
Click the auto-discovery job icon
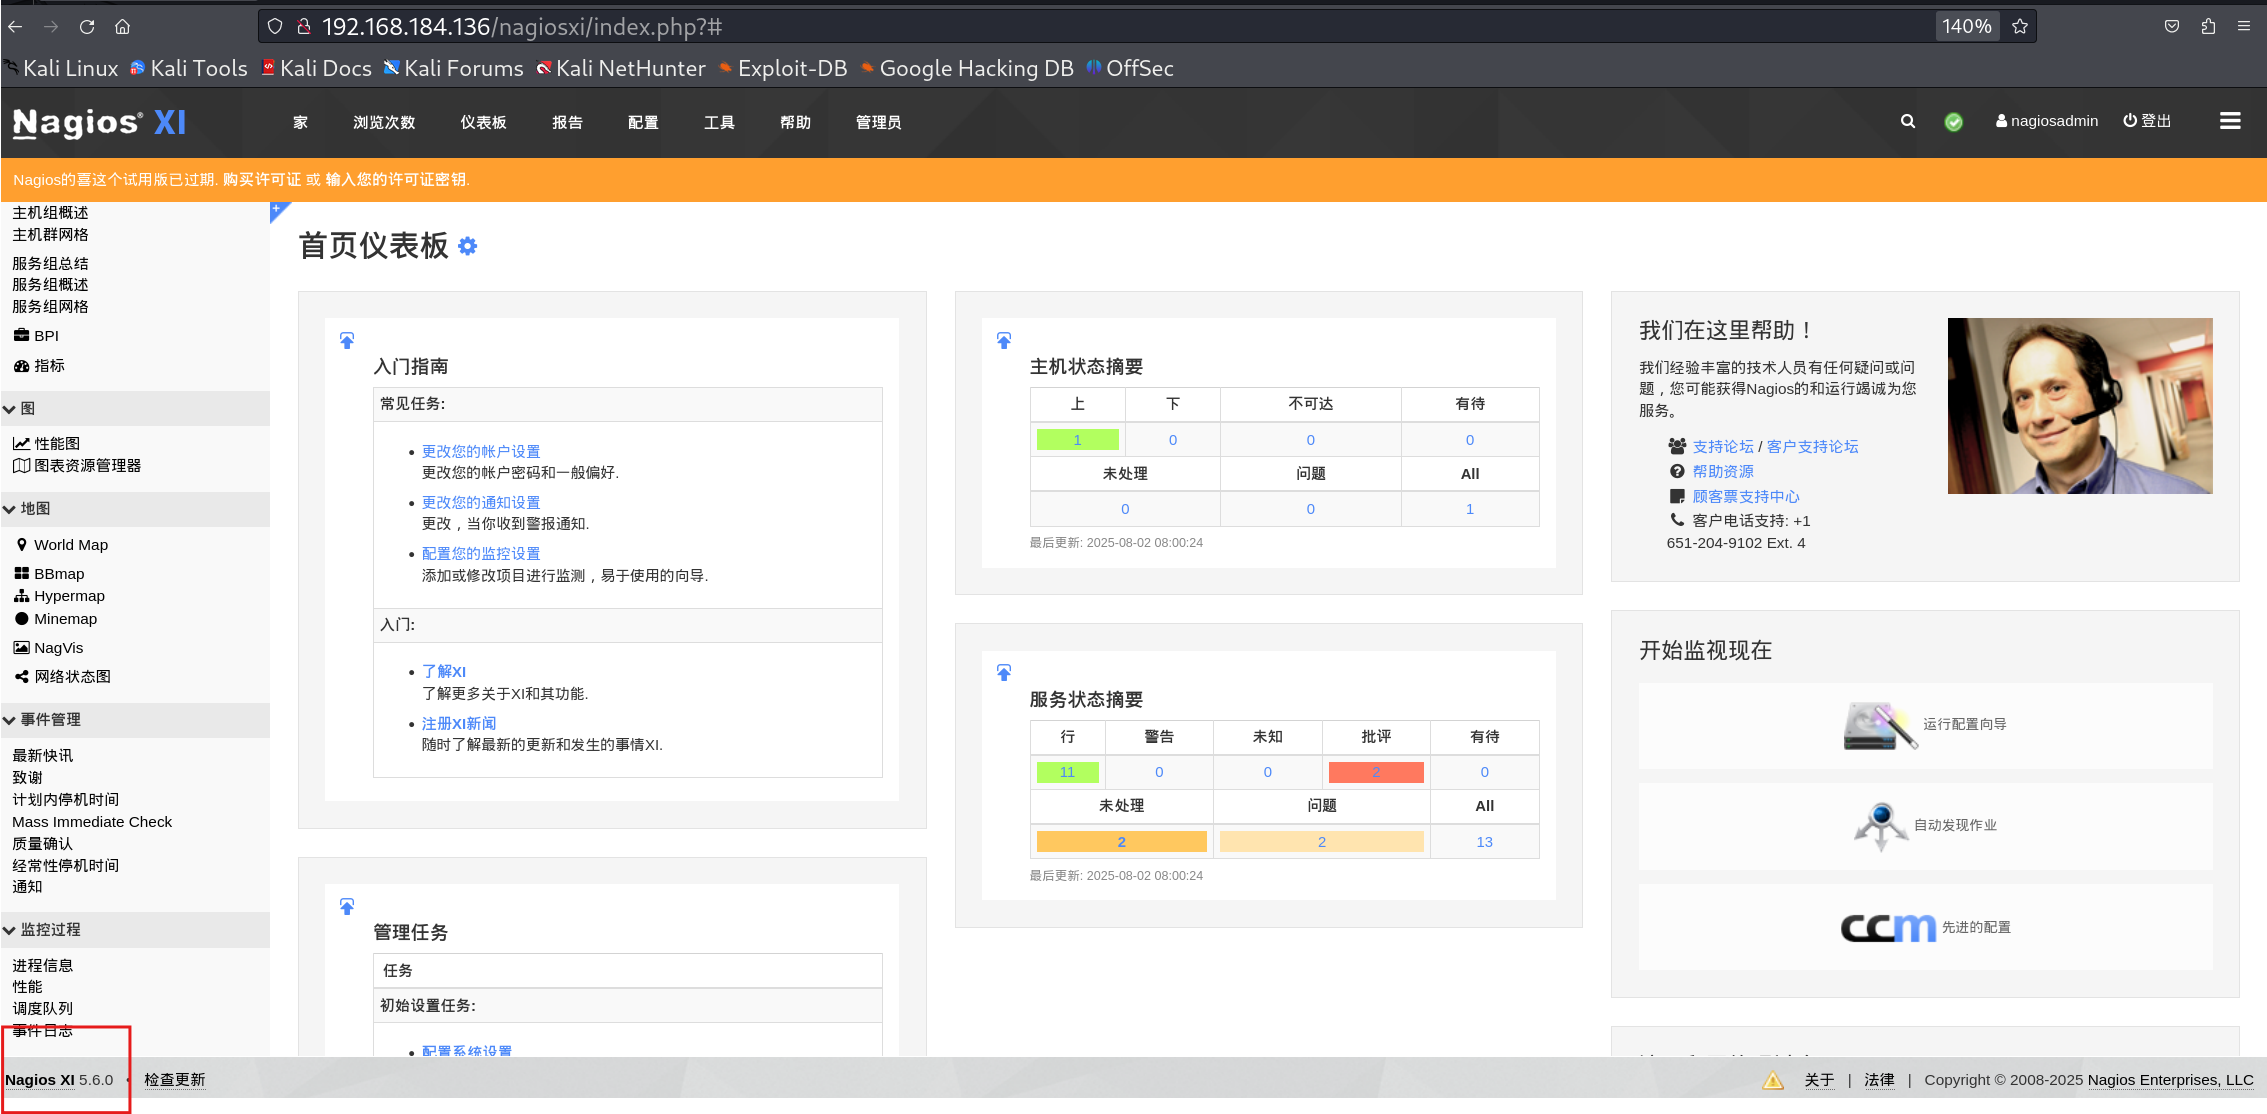(x=1880, y=826)
